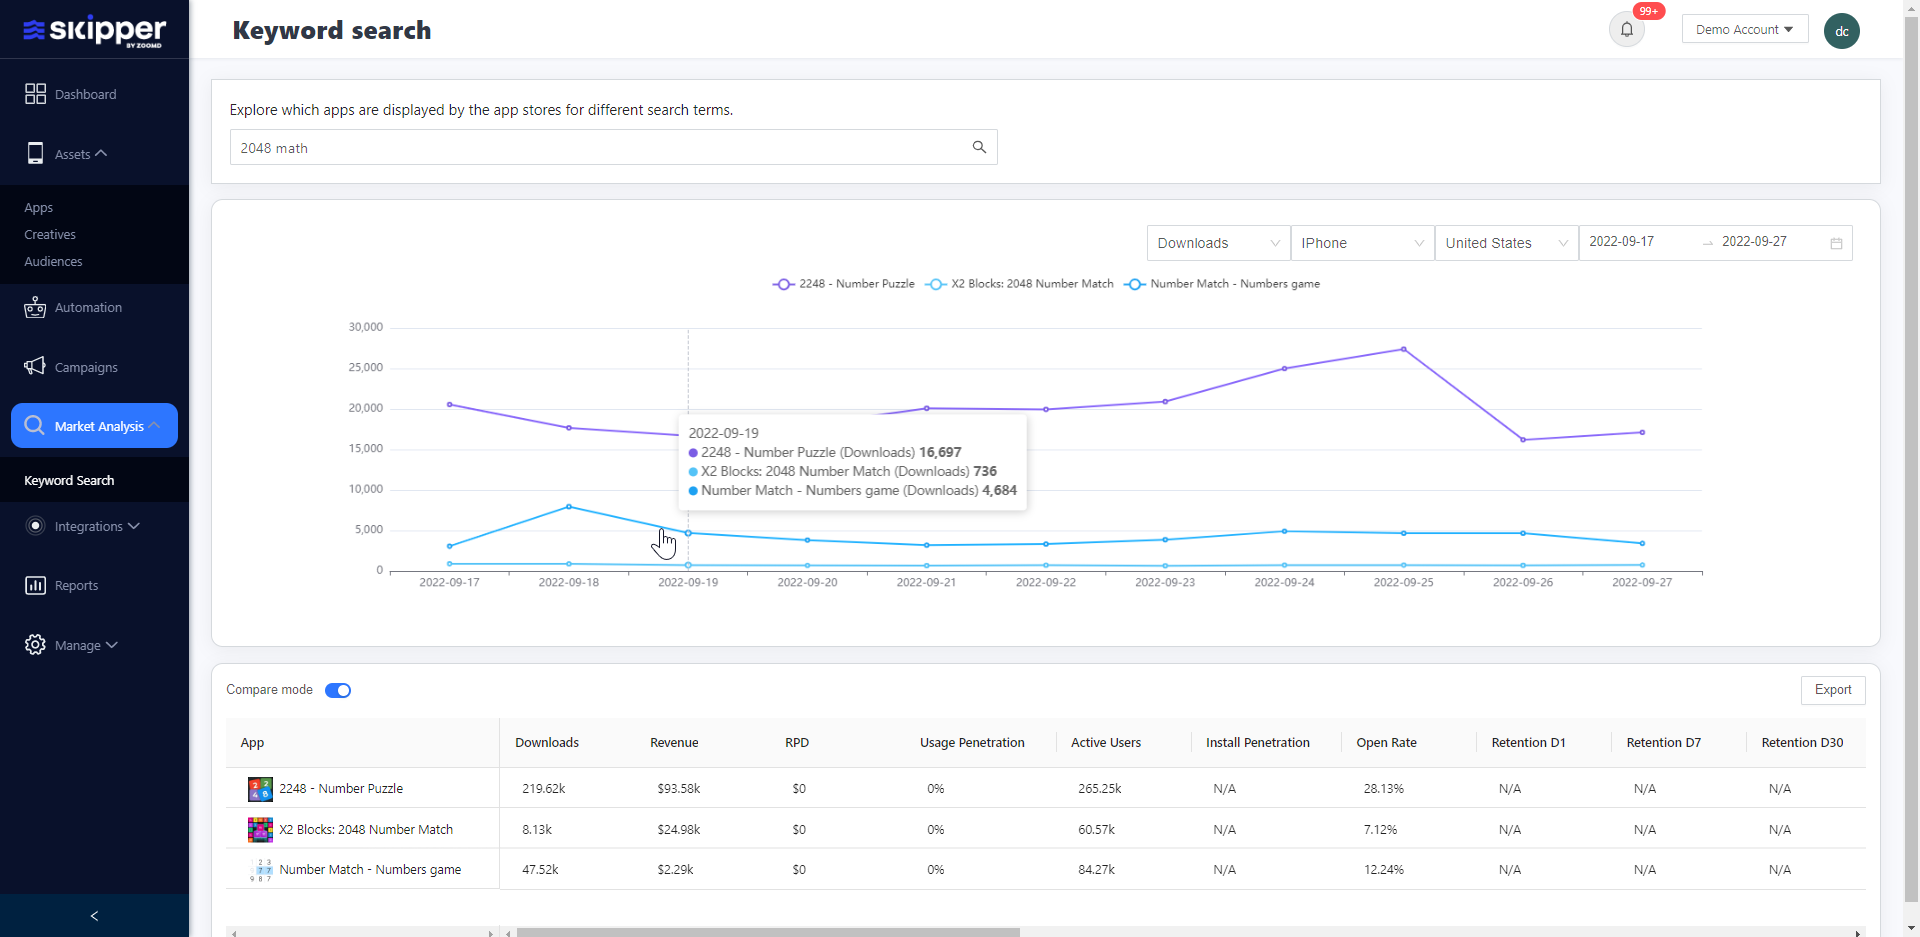This screenshot has height=937, width=1920.
Task: Open the Downloads metric dropdown
Action: [1218, 243]
